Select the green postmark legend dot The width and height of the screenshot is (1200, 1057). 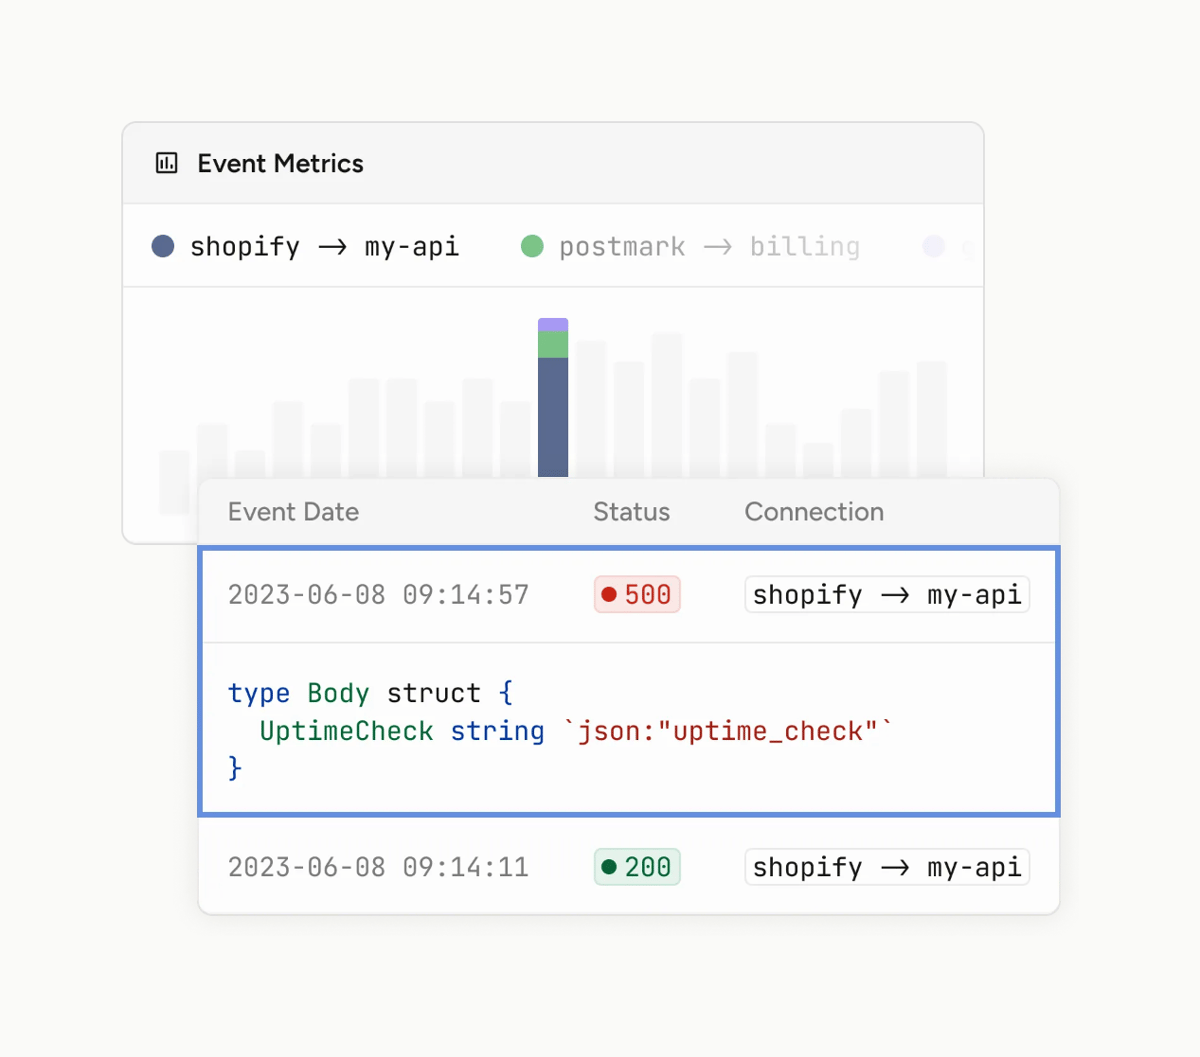pos(532,246)
